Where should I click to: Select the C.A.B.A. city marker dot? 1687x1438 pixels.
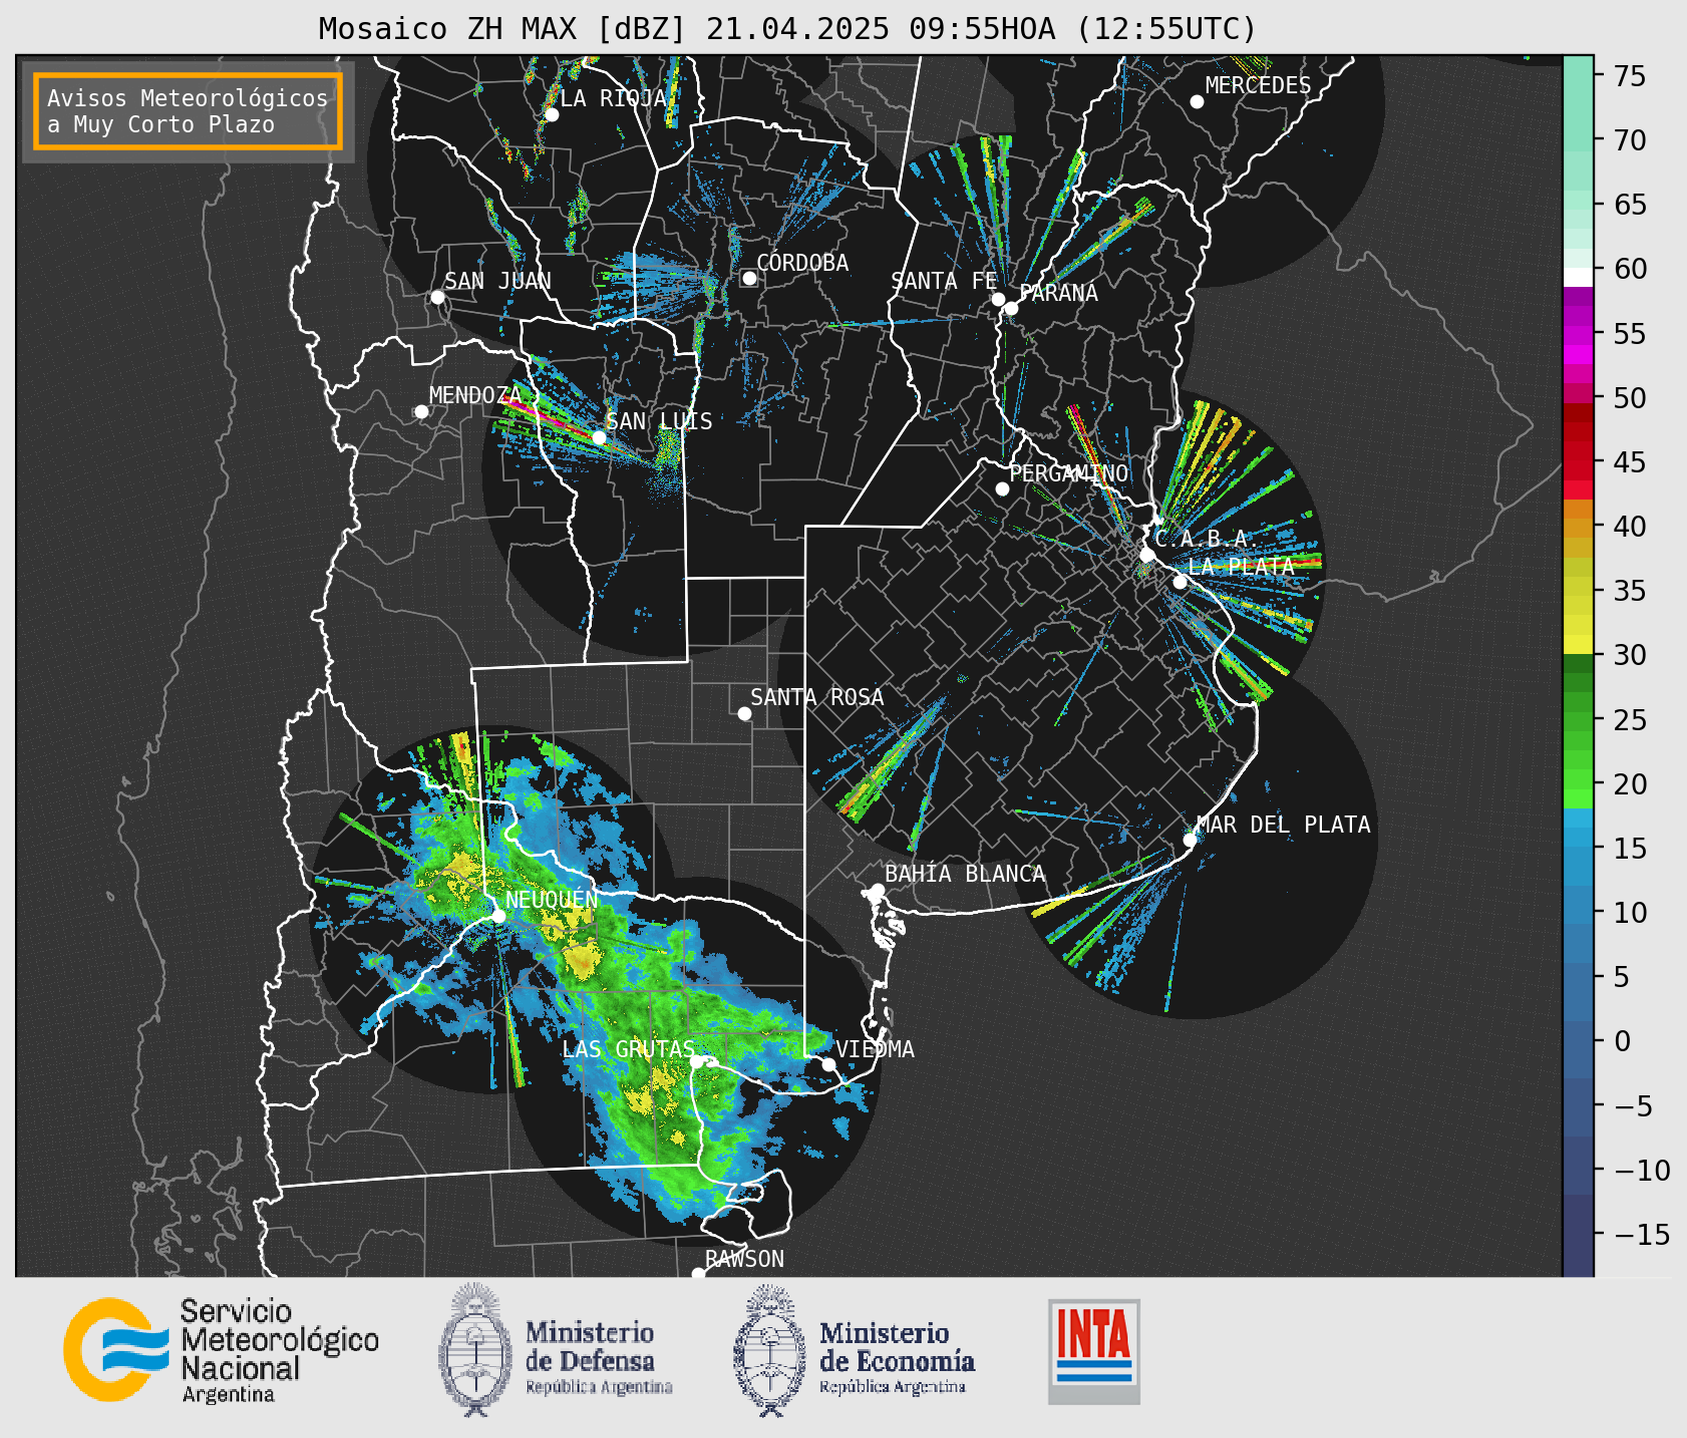point(1147,555)
